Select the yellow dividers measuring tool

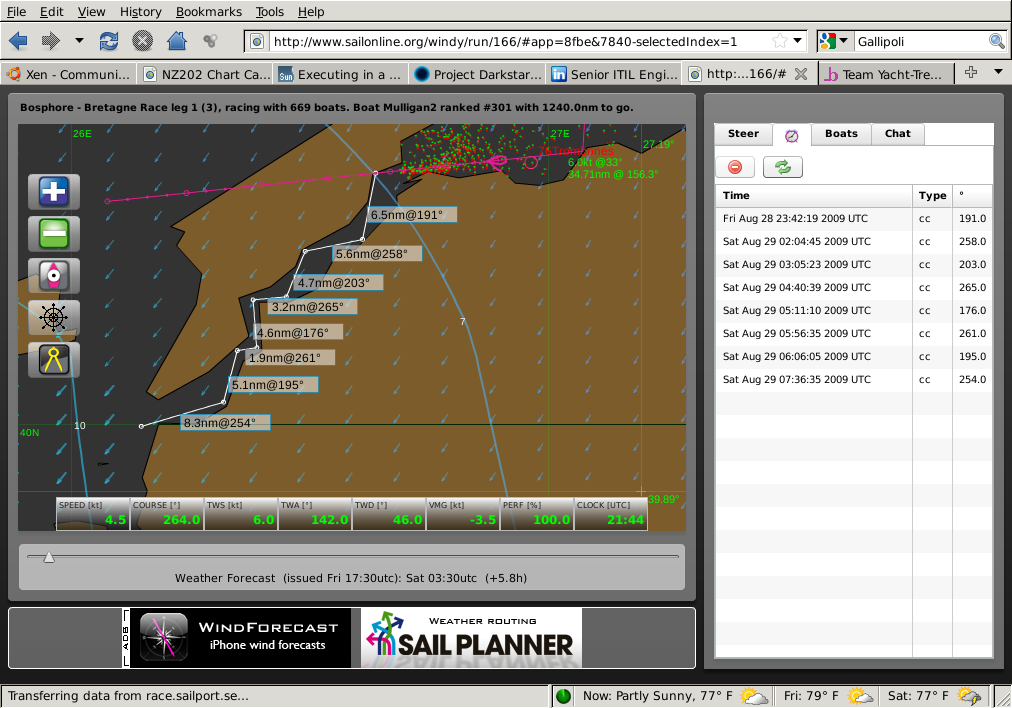tap(54, 359)
